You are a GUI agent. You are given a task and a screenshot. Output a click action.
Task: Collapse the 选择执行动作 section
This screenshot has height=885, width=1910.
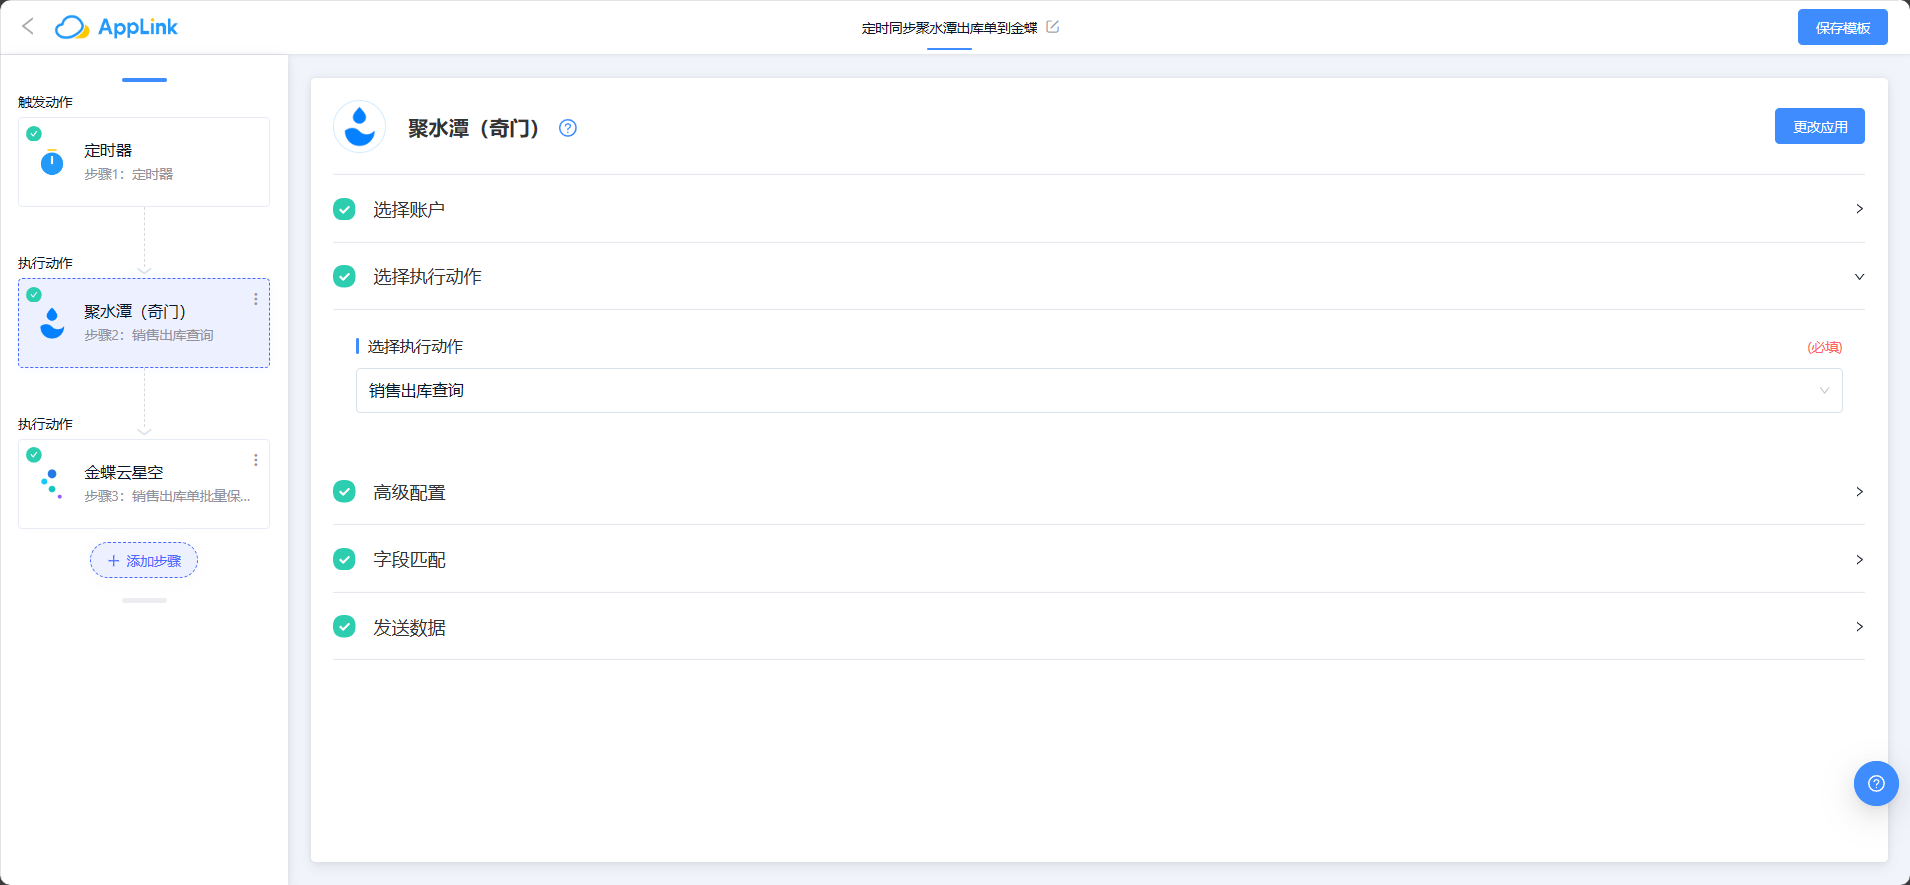tap(1098, 276)
